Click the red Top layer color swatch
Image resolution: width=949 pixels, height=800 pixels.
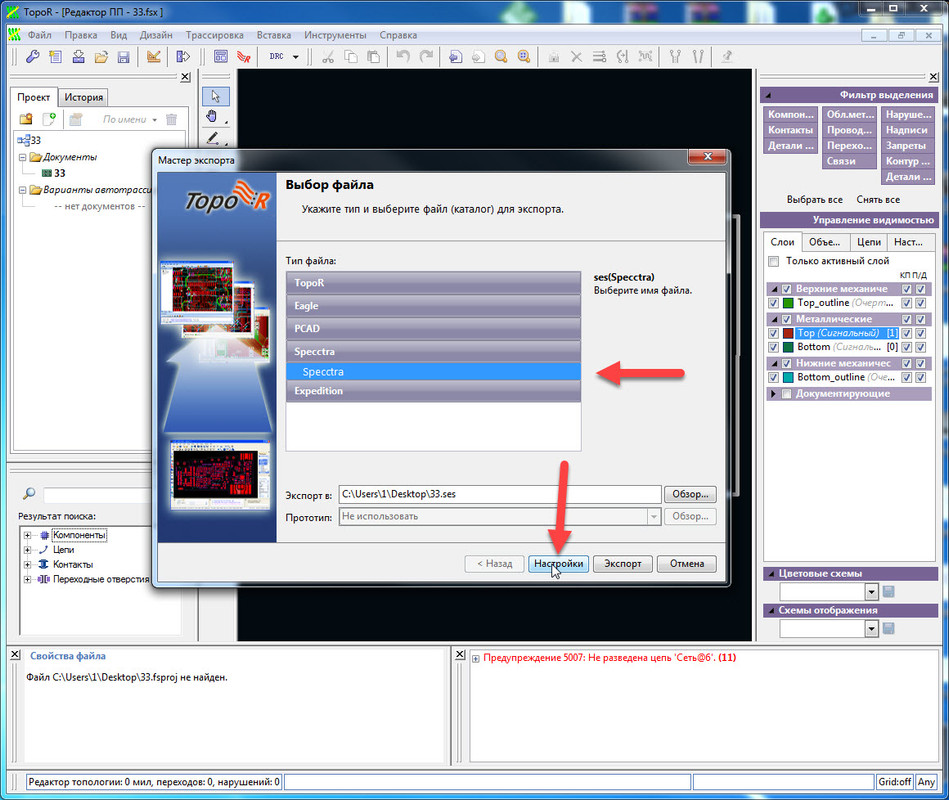click(x=788, y=333)
